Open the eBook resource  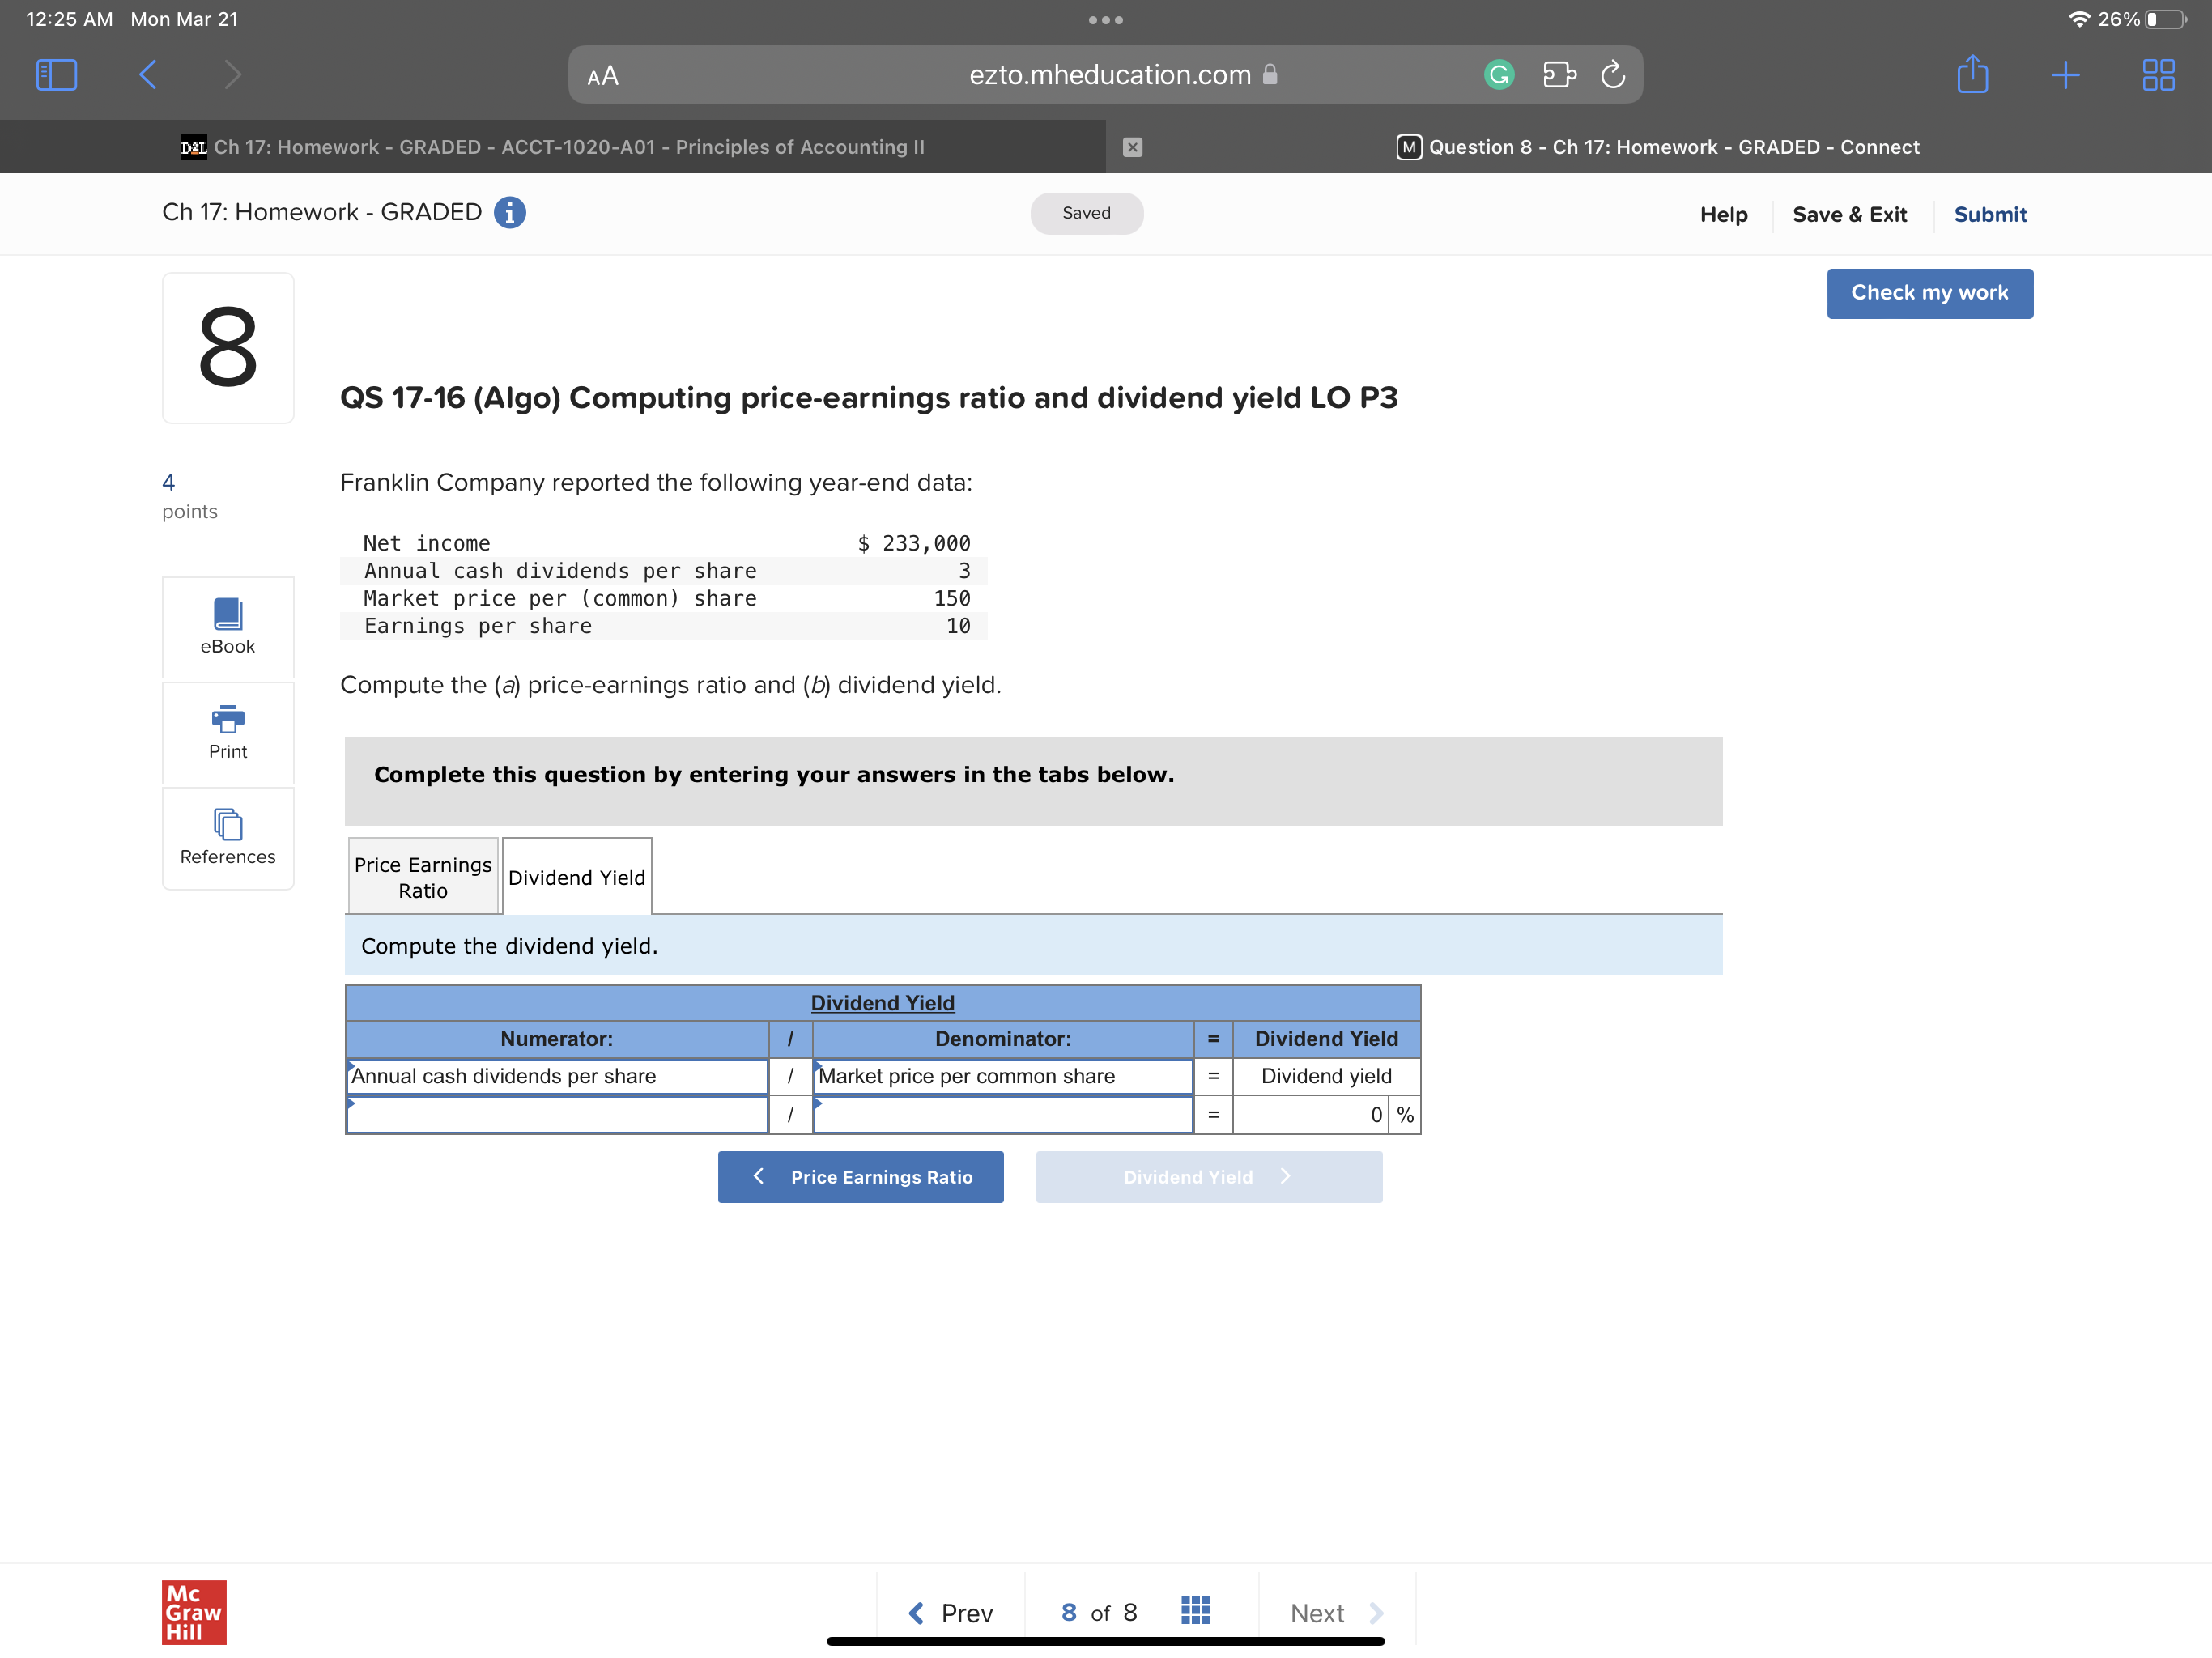[x=228, y=627]
